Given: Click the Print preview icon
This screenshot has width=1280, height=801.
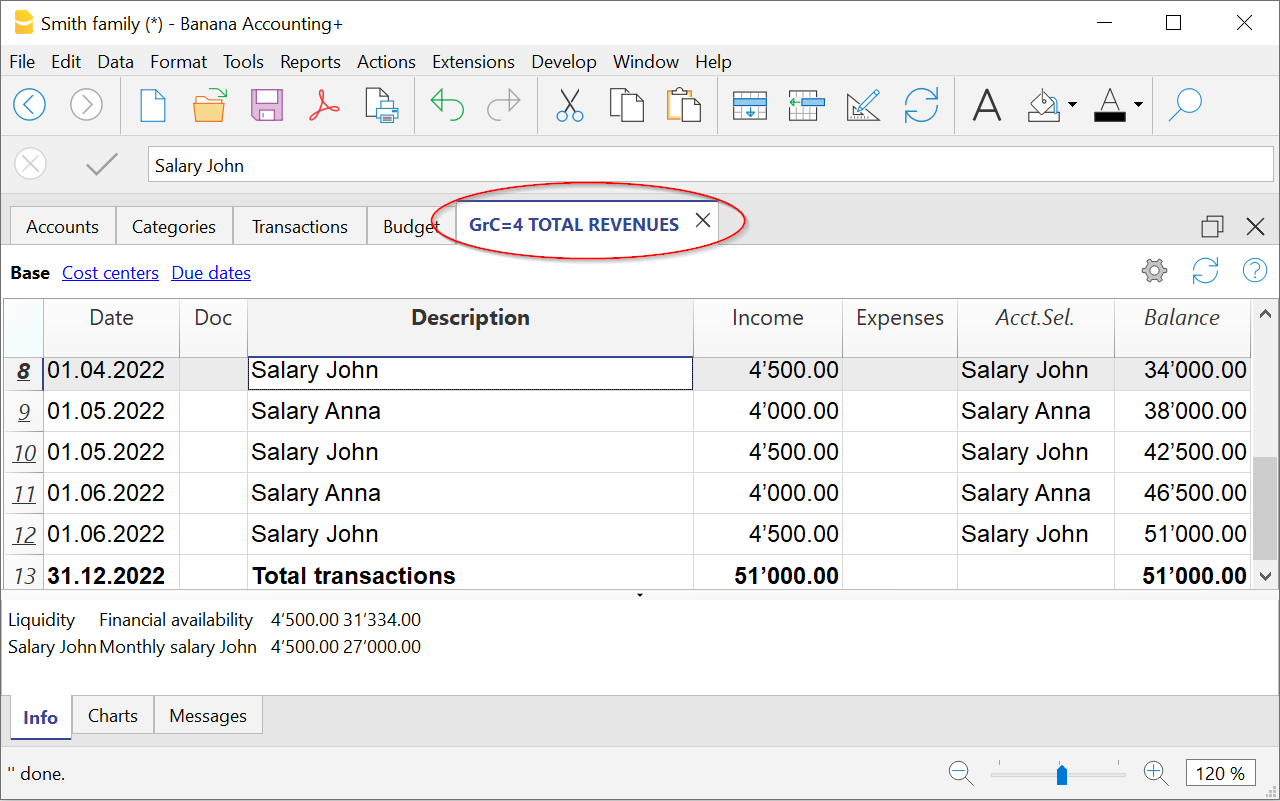Looking at the screenshot, I should (x=382, y=104).
